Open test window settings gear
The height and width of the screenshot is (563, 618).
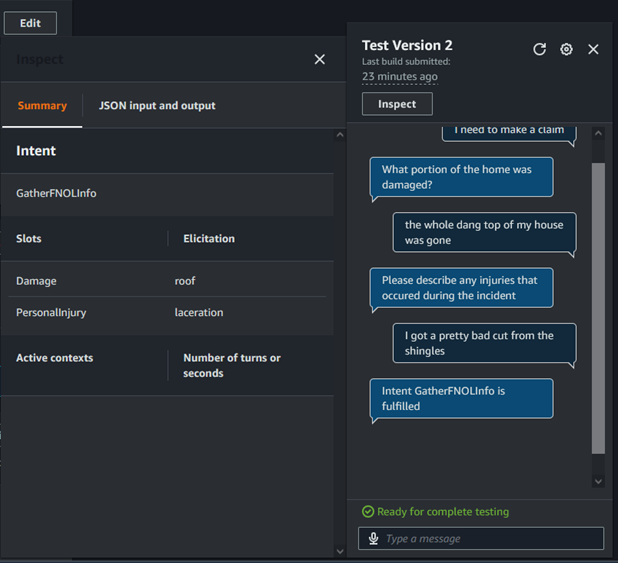566,49
